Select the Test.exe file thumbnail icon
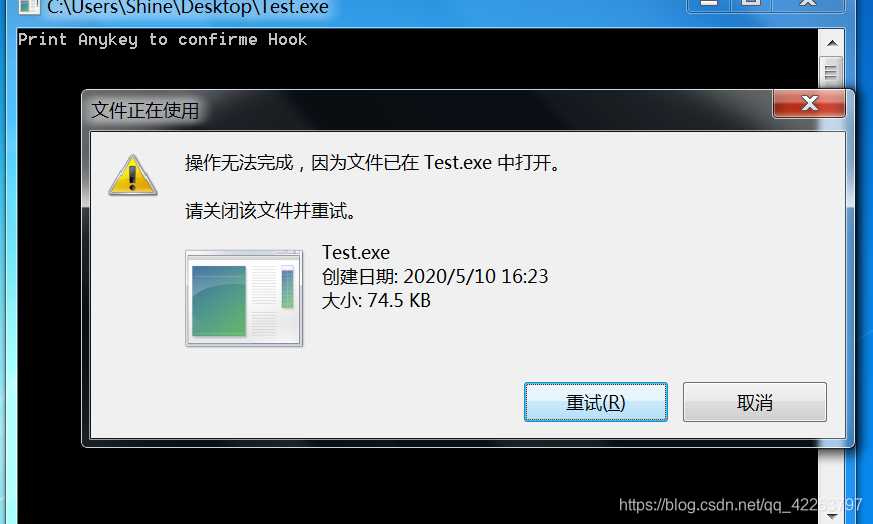 click(244, 298)
